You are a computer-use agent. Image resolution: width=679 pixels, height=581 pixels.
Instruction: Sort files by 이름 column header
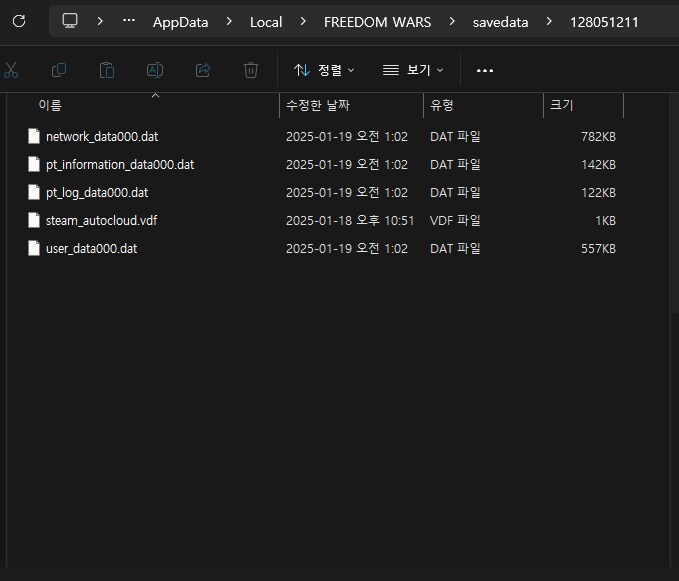point(50,105)
